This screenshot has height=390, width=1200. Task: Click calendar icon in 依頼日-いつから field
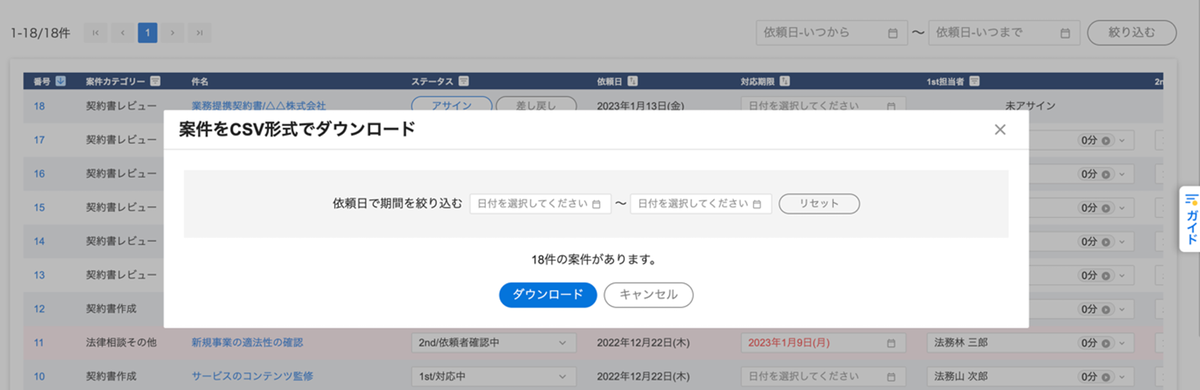click(x=893, y=33)
